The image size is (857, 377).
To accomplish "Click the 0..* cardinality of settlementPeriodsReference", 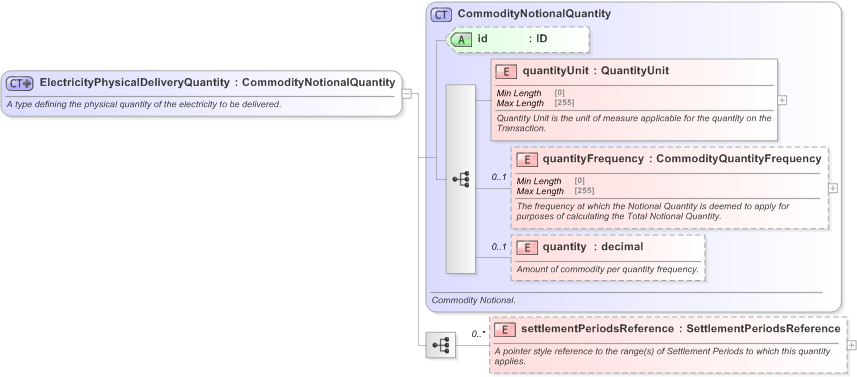I will pos(479,333).
